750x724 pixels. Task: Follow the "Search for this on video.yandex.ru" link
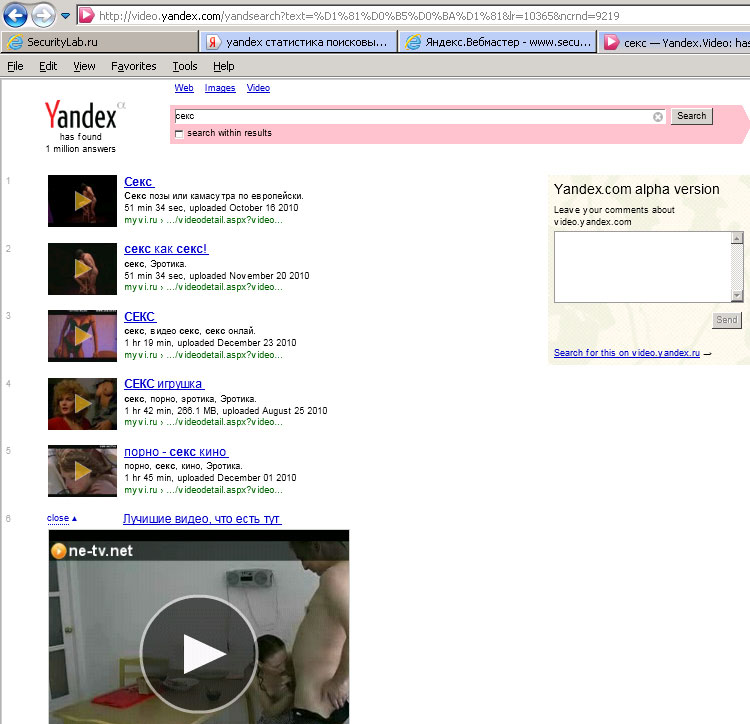pyautogui.click(x=627, y=353)
